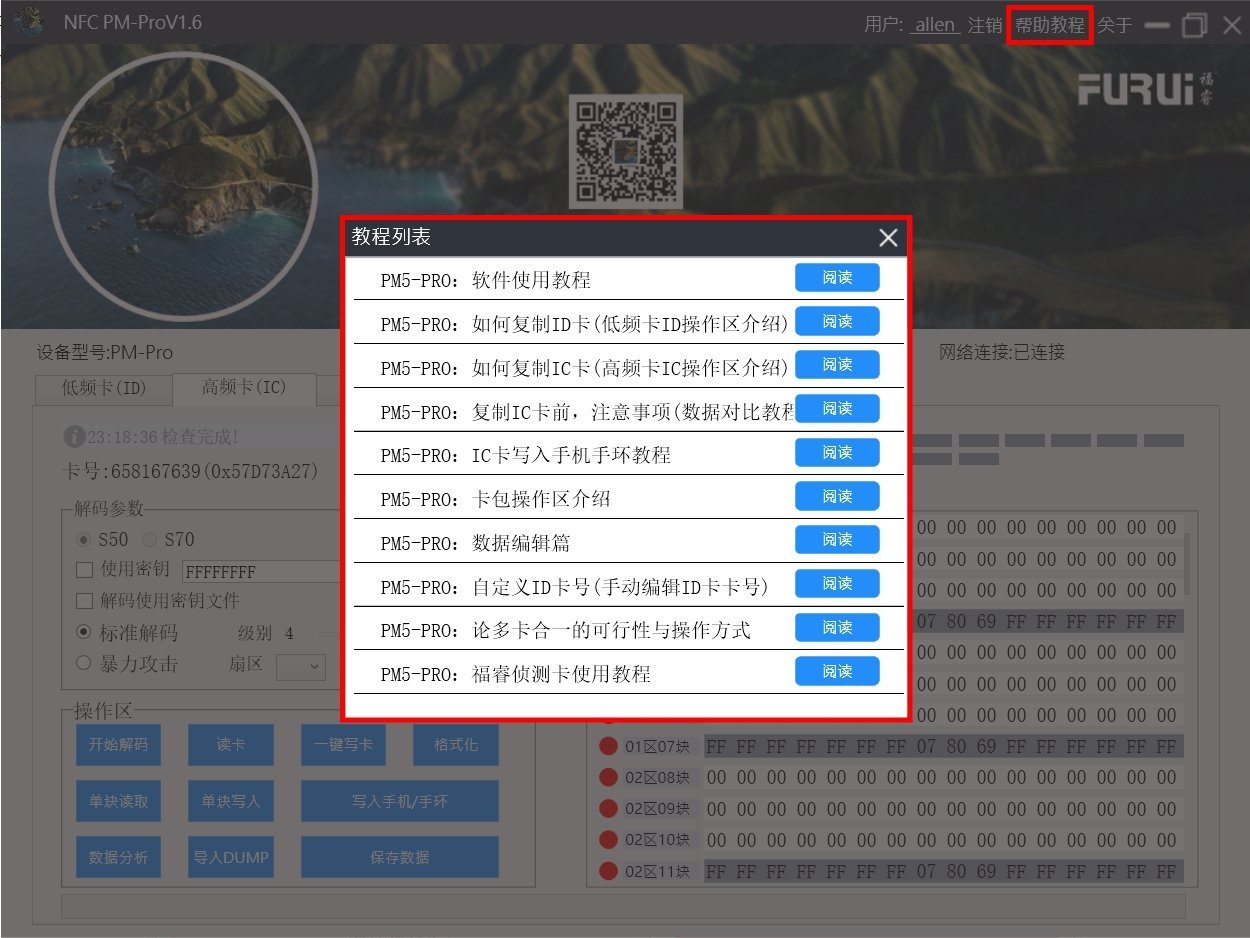This screenshot has width=1250, height=938.
Task: Open the 帮助教程 menu item
Action: pyautogui.click(x=1049, y=25)
